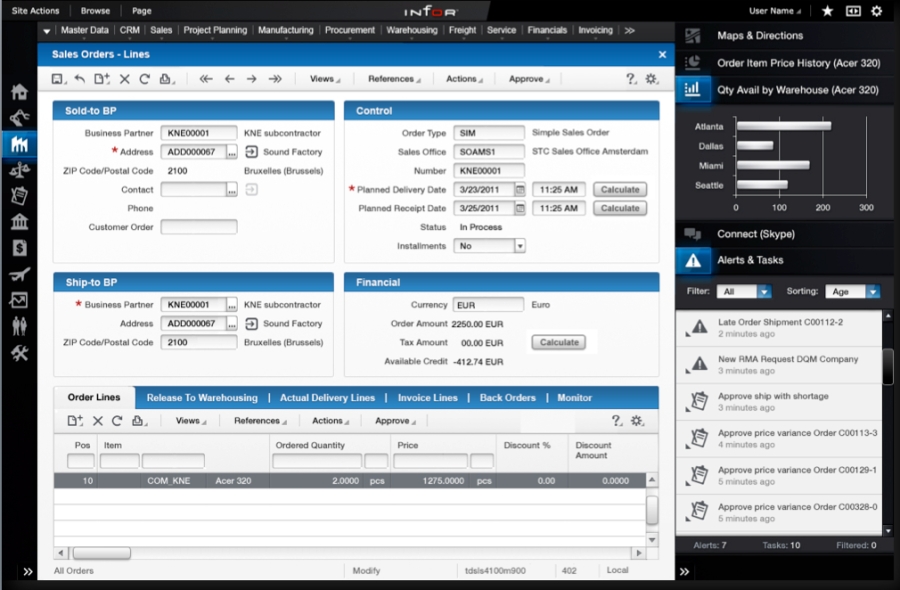Open Sold-to Address details arrow icon
Image resolution: width=900 pixels, height=590 pixels.
pyautogui.click(x=251, y=152)
